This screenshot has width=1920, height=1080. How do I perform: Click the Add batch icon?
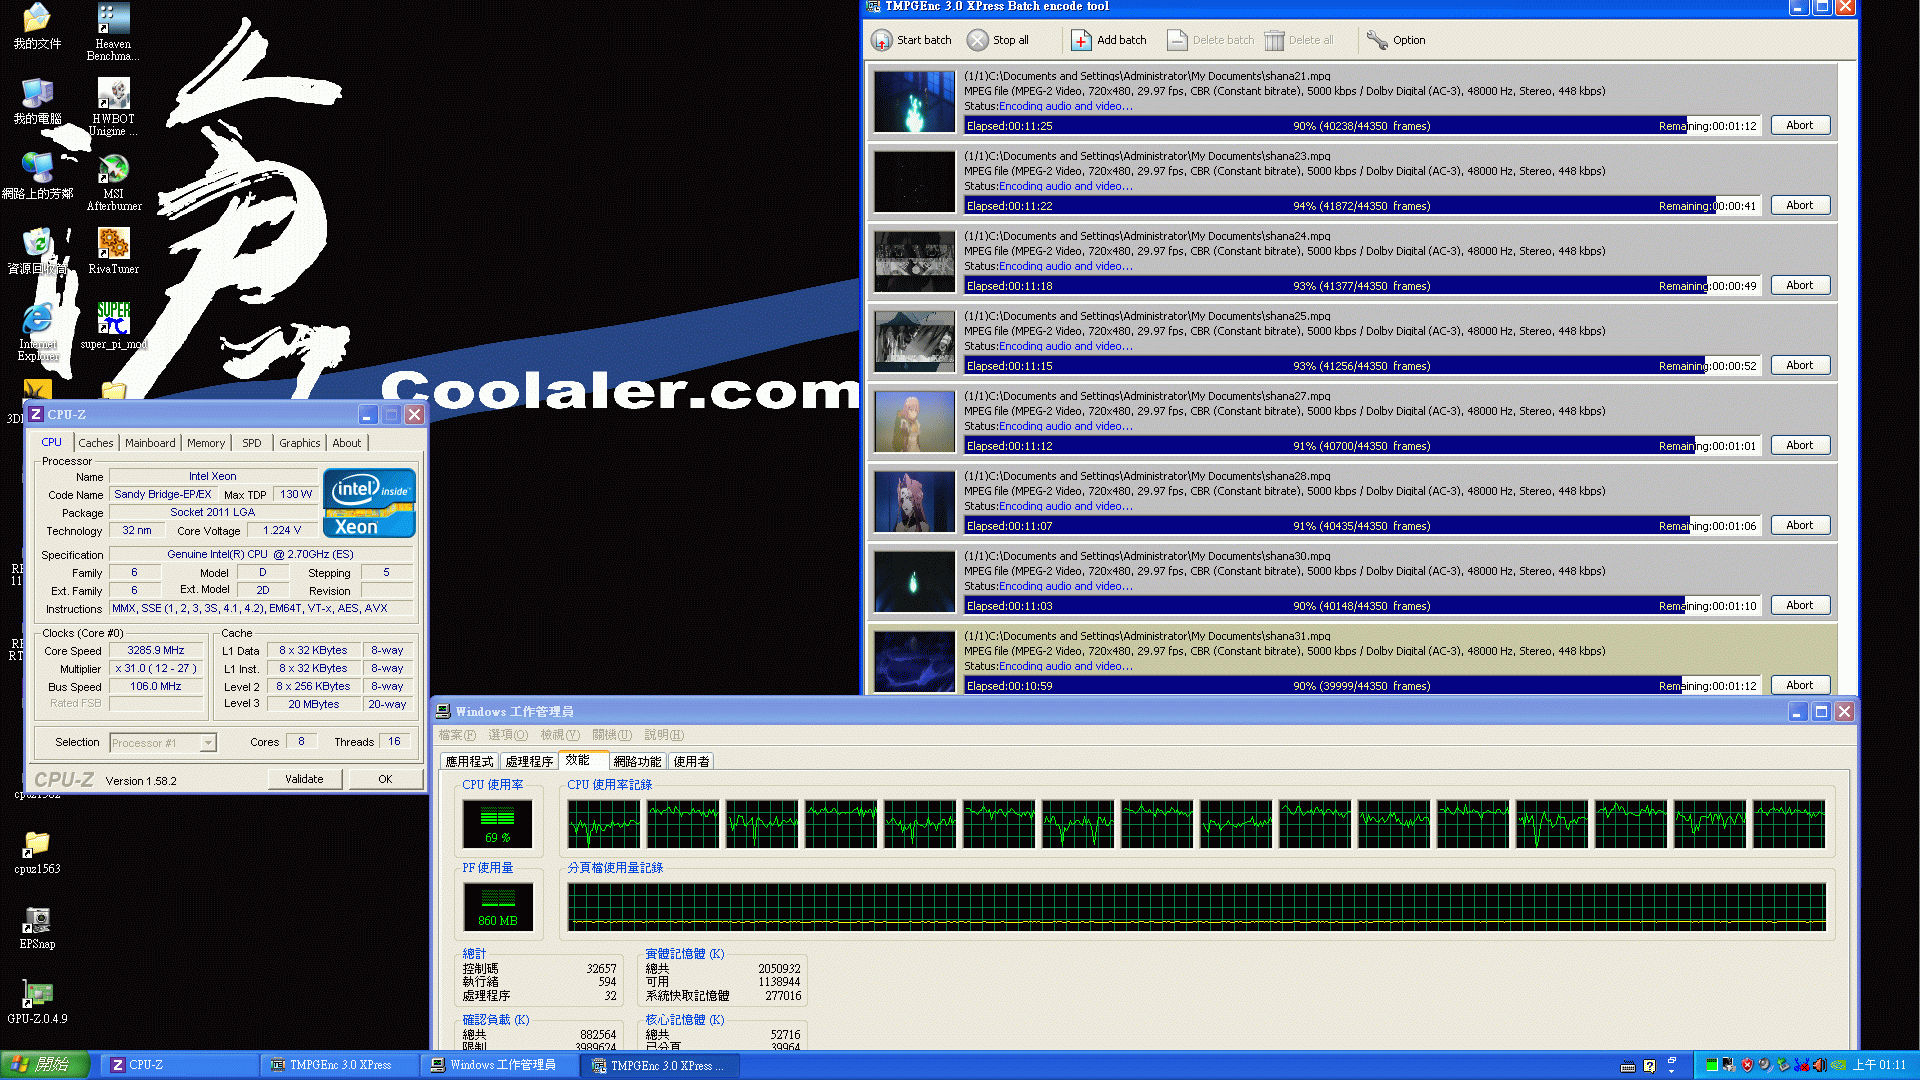[1081, 40]
